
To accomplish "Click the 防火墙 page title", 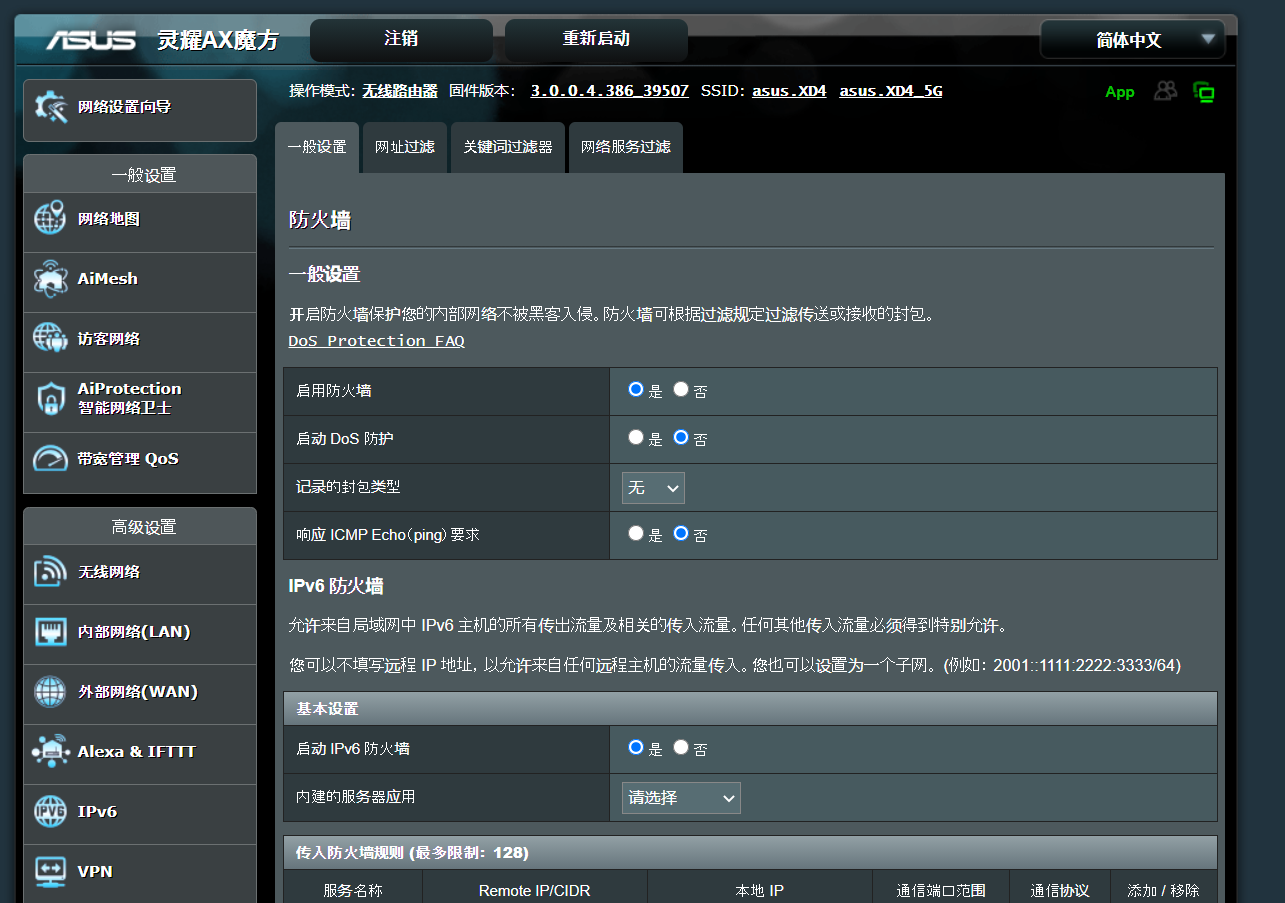I will point(320,220).
